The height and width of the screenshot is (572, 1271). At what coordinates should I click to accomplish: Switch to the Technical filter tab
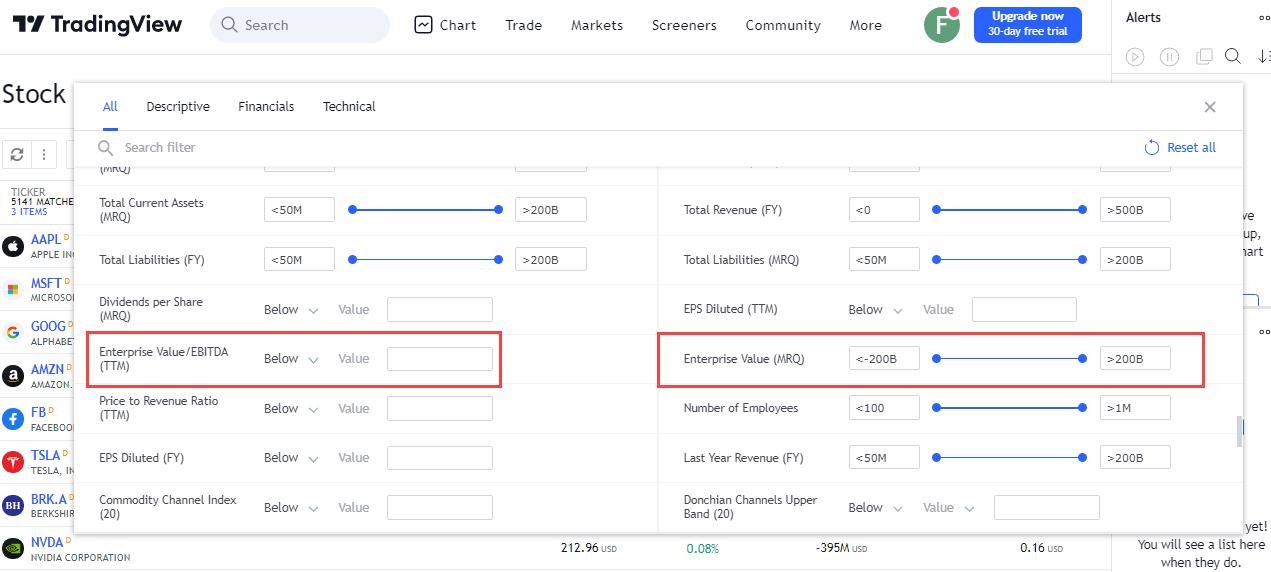coord(349,107)
